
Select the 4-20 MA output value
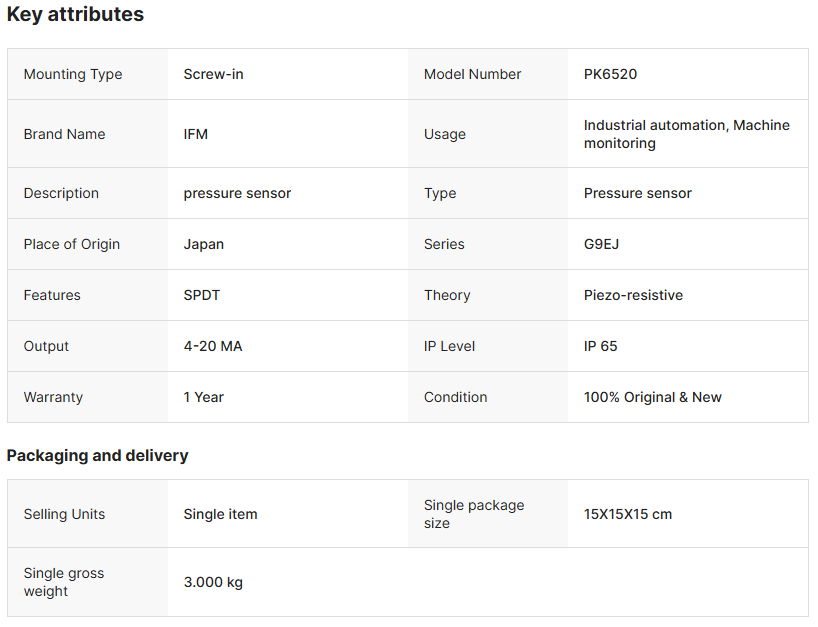tap(213, 346)
